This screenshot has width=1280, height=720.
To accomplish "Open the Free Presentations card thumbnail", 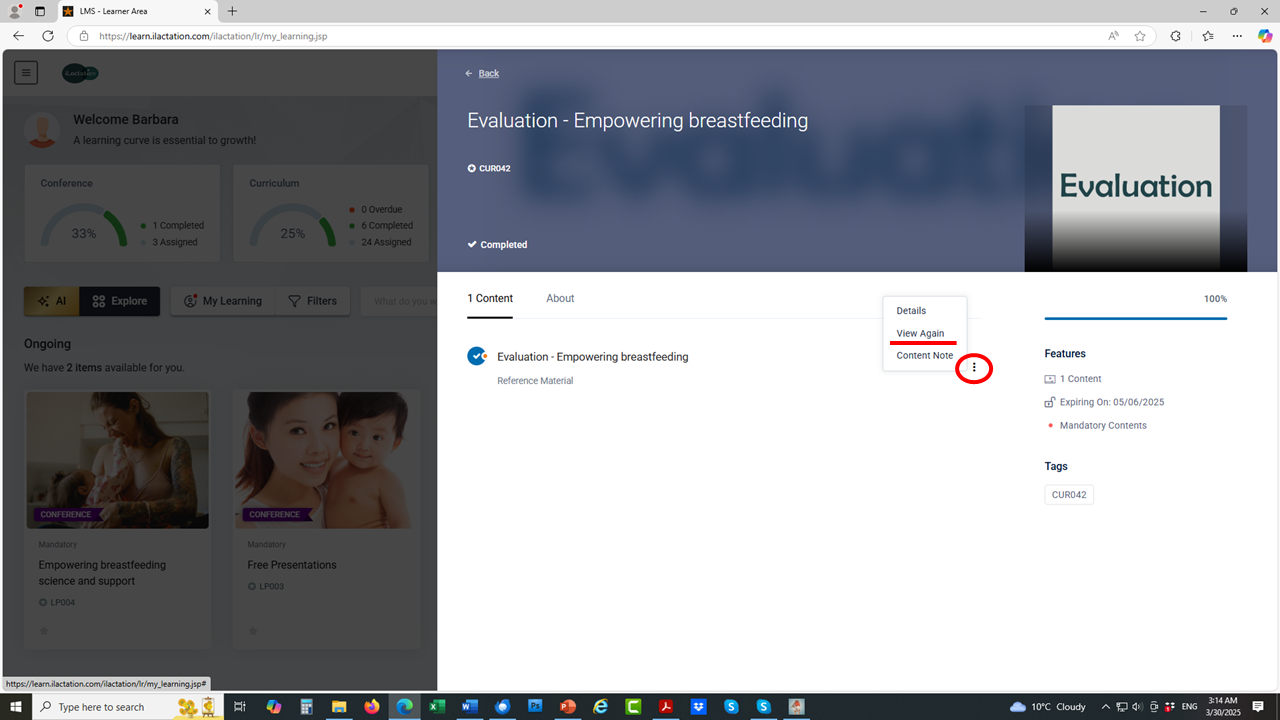I will coord(326,460).
